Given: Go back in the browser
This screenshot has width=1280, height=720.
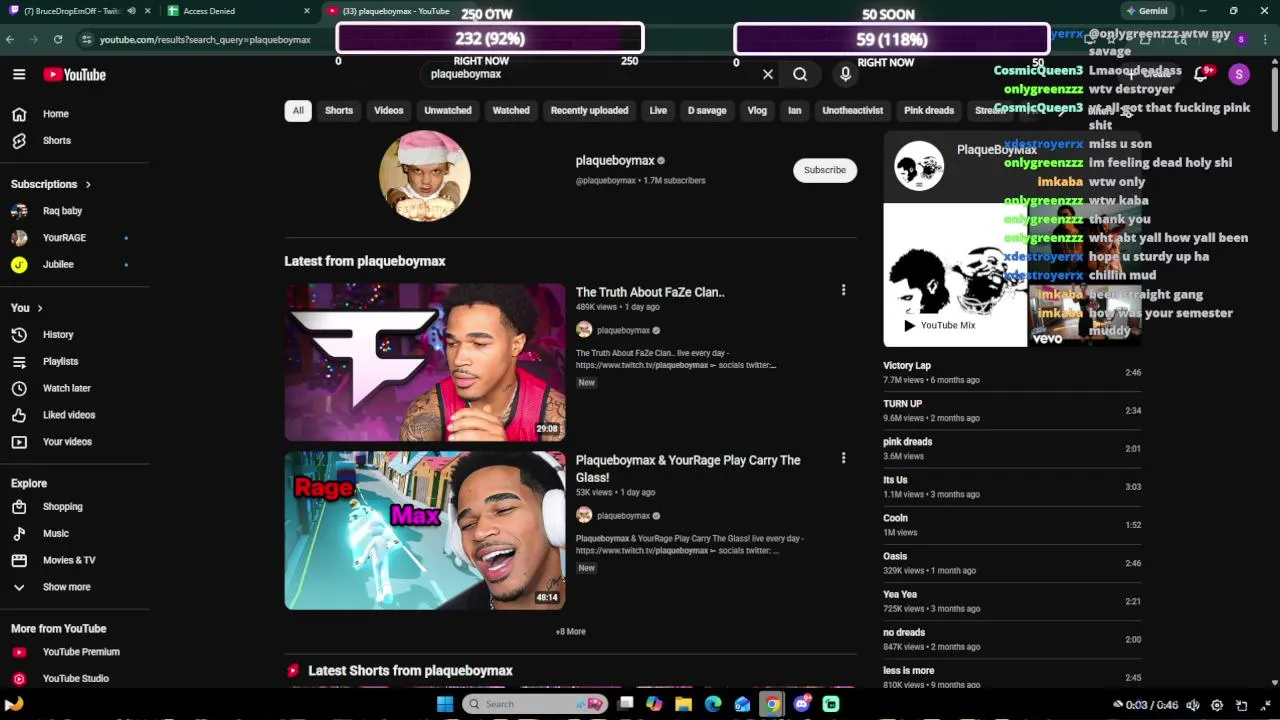Looking at the screenshot, I should 10,39.
